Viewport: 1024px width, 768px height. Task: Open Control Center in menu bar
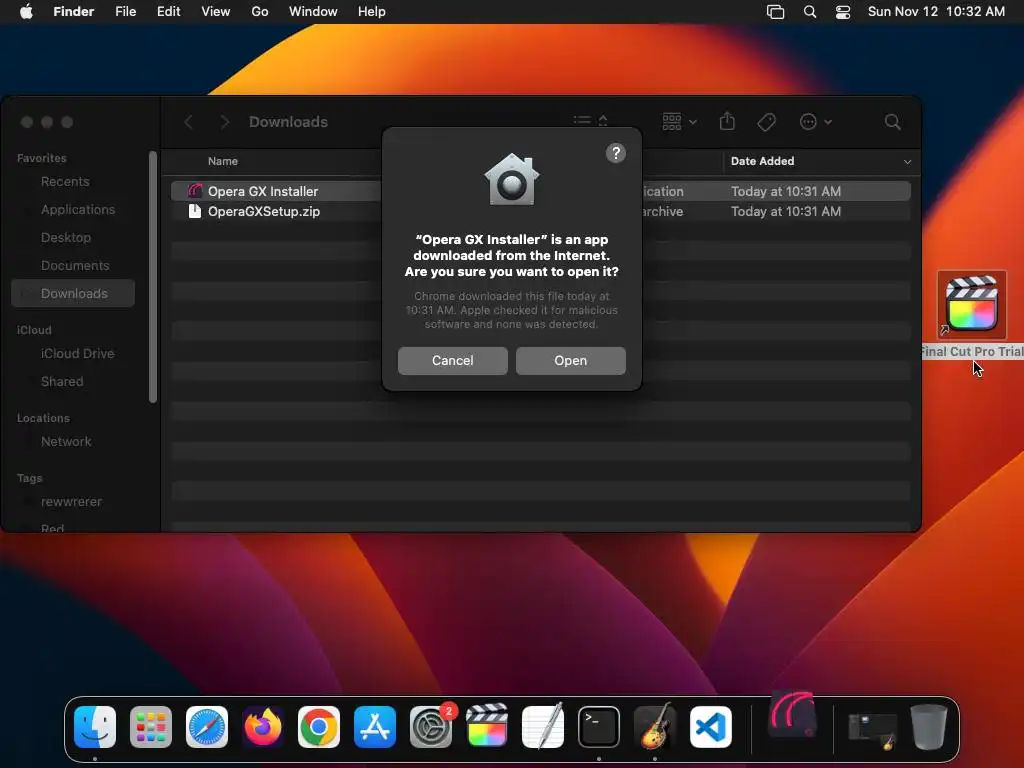(843, 12)
